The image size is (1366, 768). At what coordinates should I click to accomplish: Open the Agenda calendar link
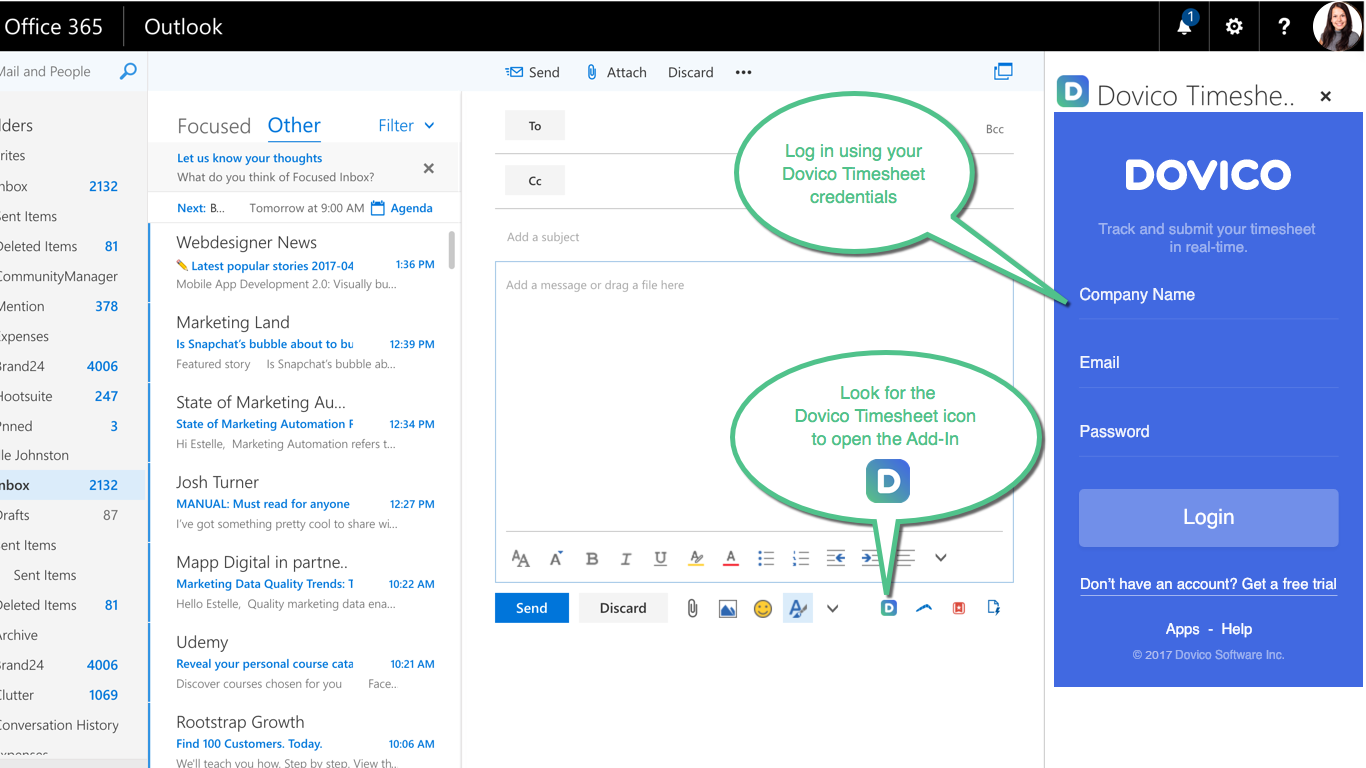tap(402, 208)
